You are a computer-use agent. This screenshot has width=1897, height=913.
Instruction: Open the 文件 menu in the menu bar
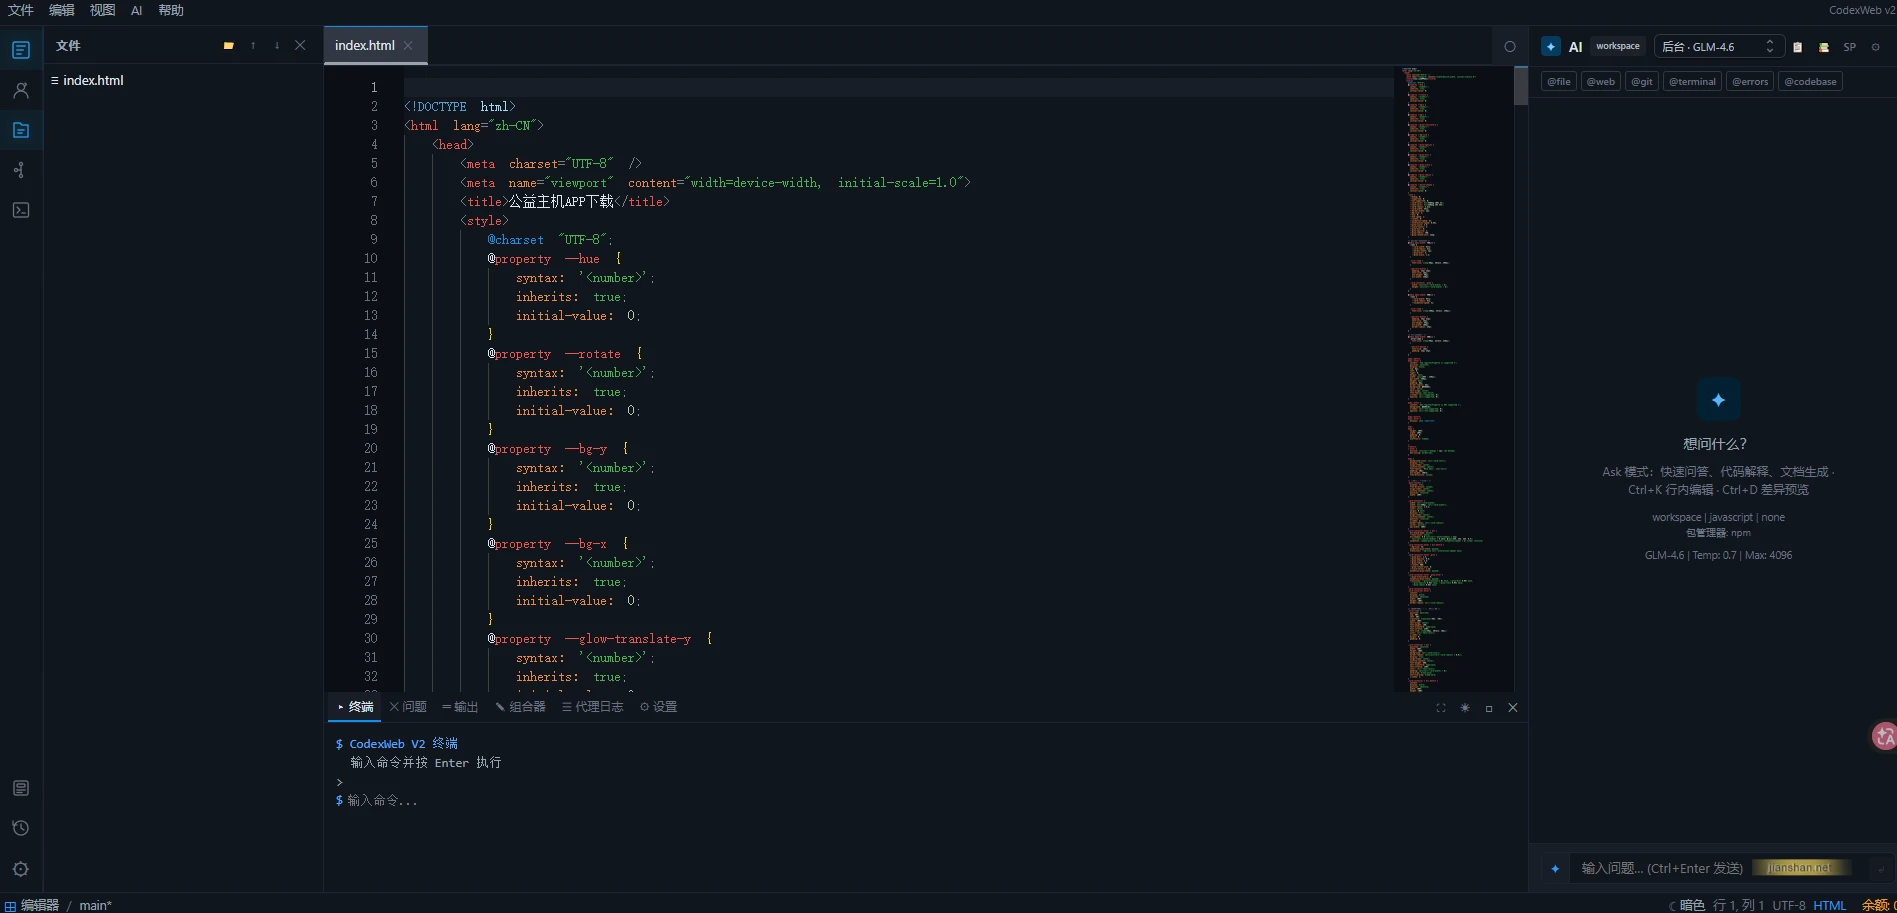point(21,10)
